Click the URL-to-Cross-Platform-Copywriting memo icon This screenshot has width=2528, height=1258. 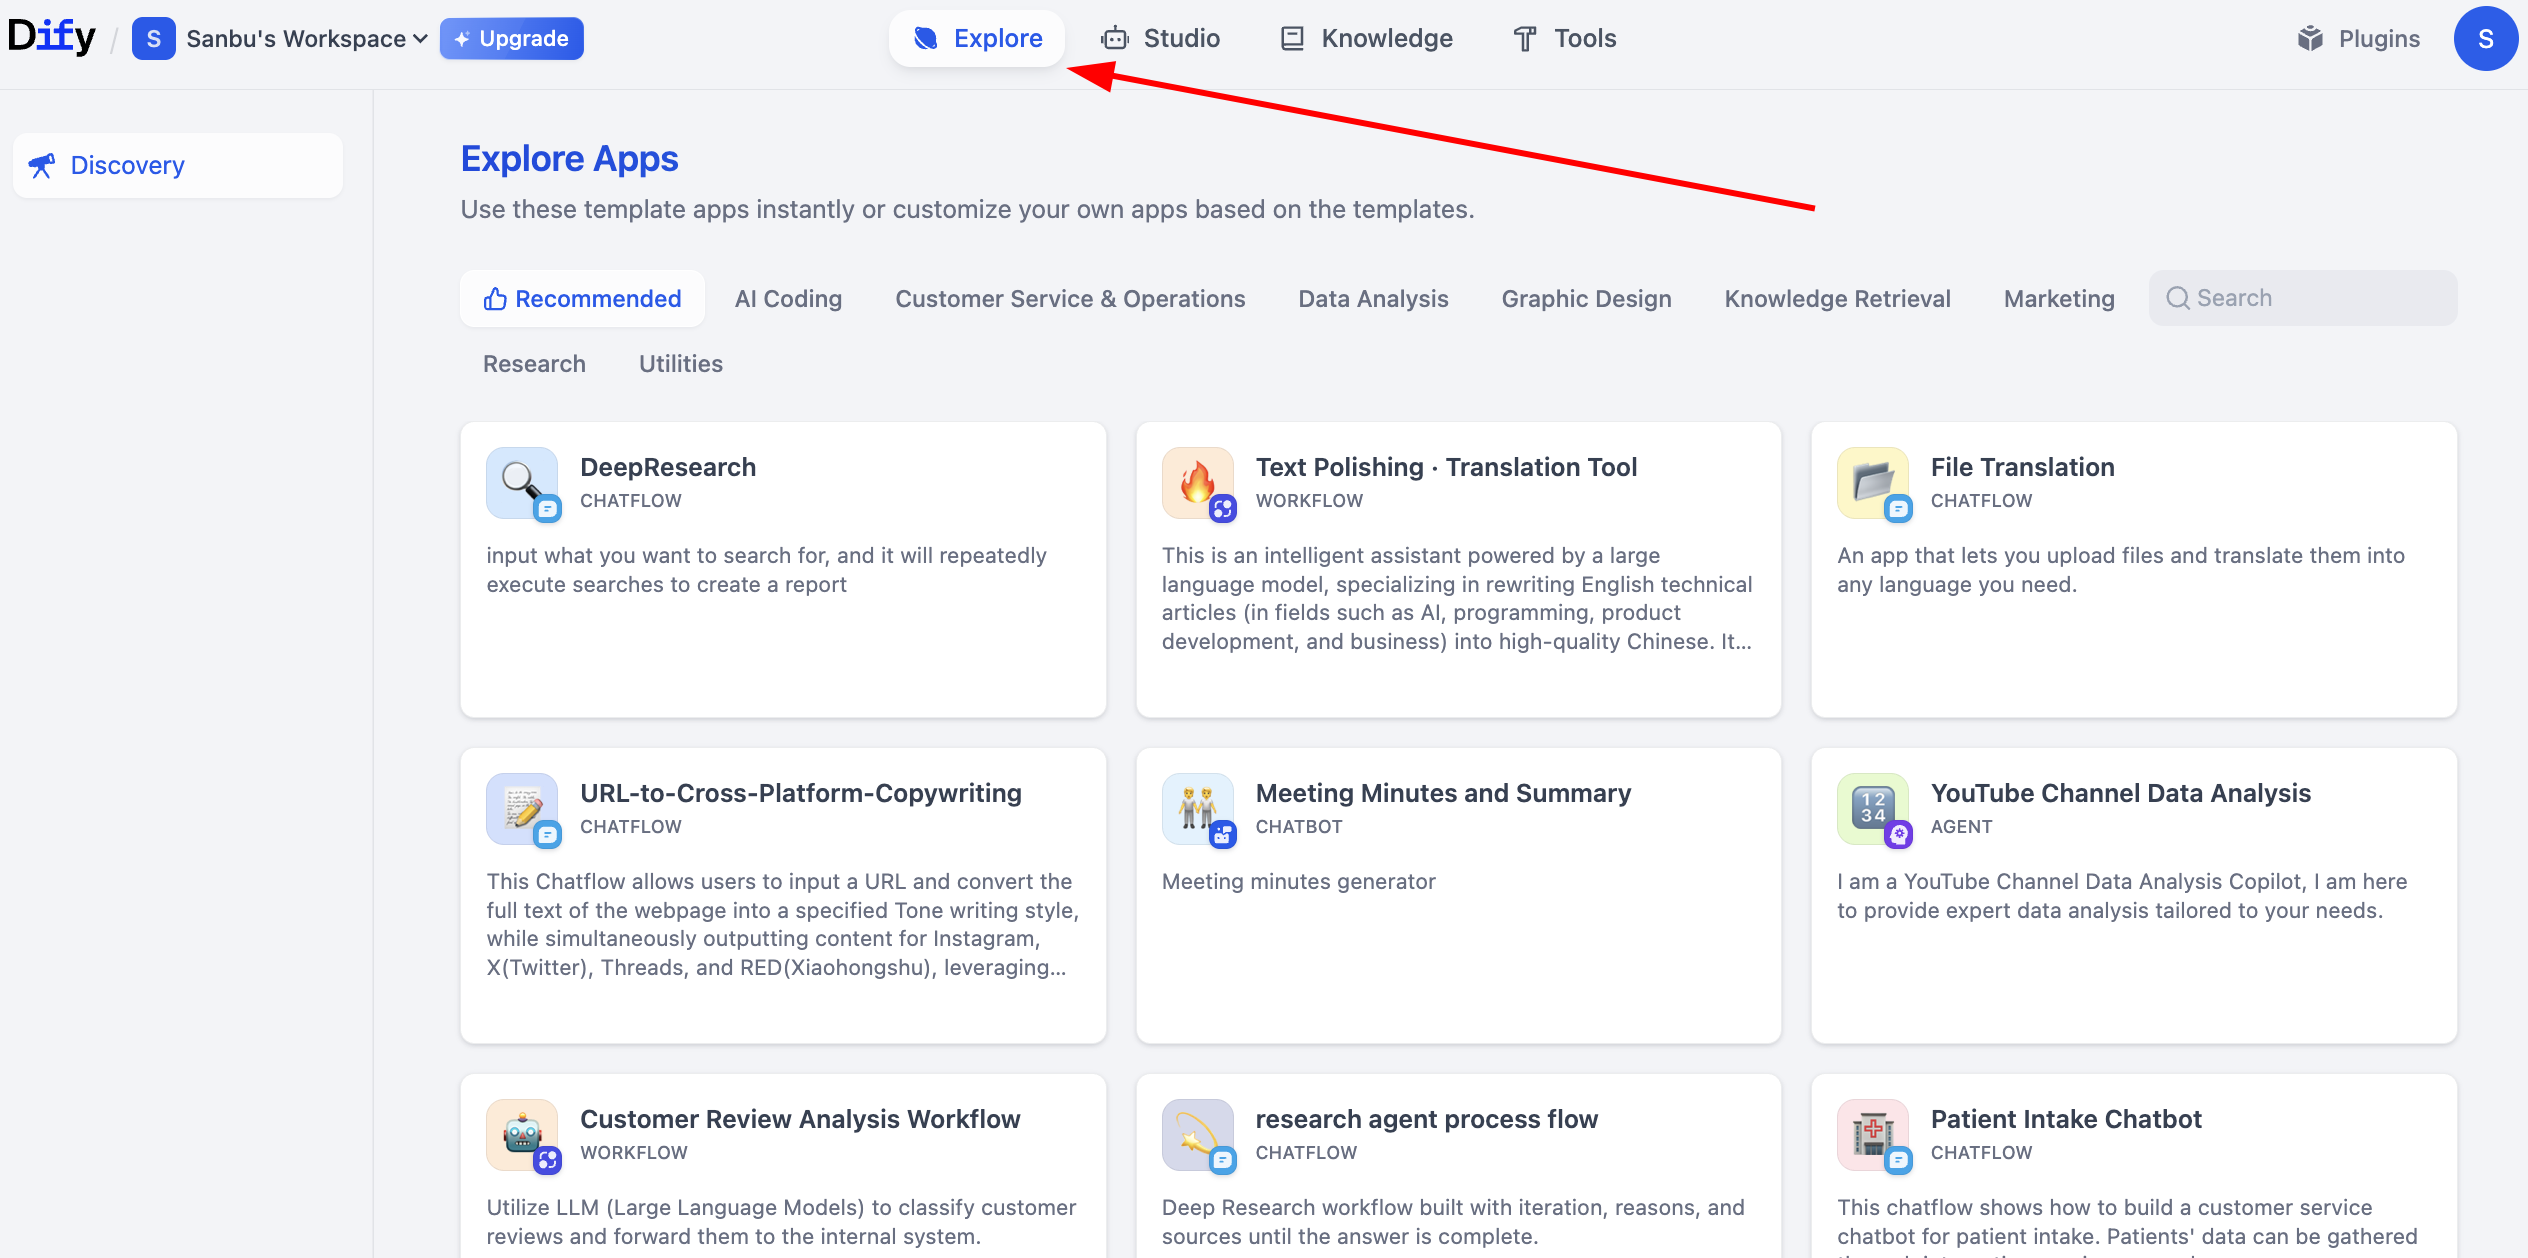pyautogui.click(x=522, y=808)
